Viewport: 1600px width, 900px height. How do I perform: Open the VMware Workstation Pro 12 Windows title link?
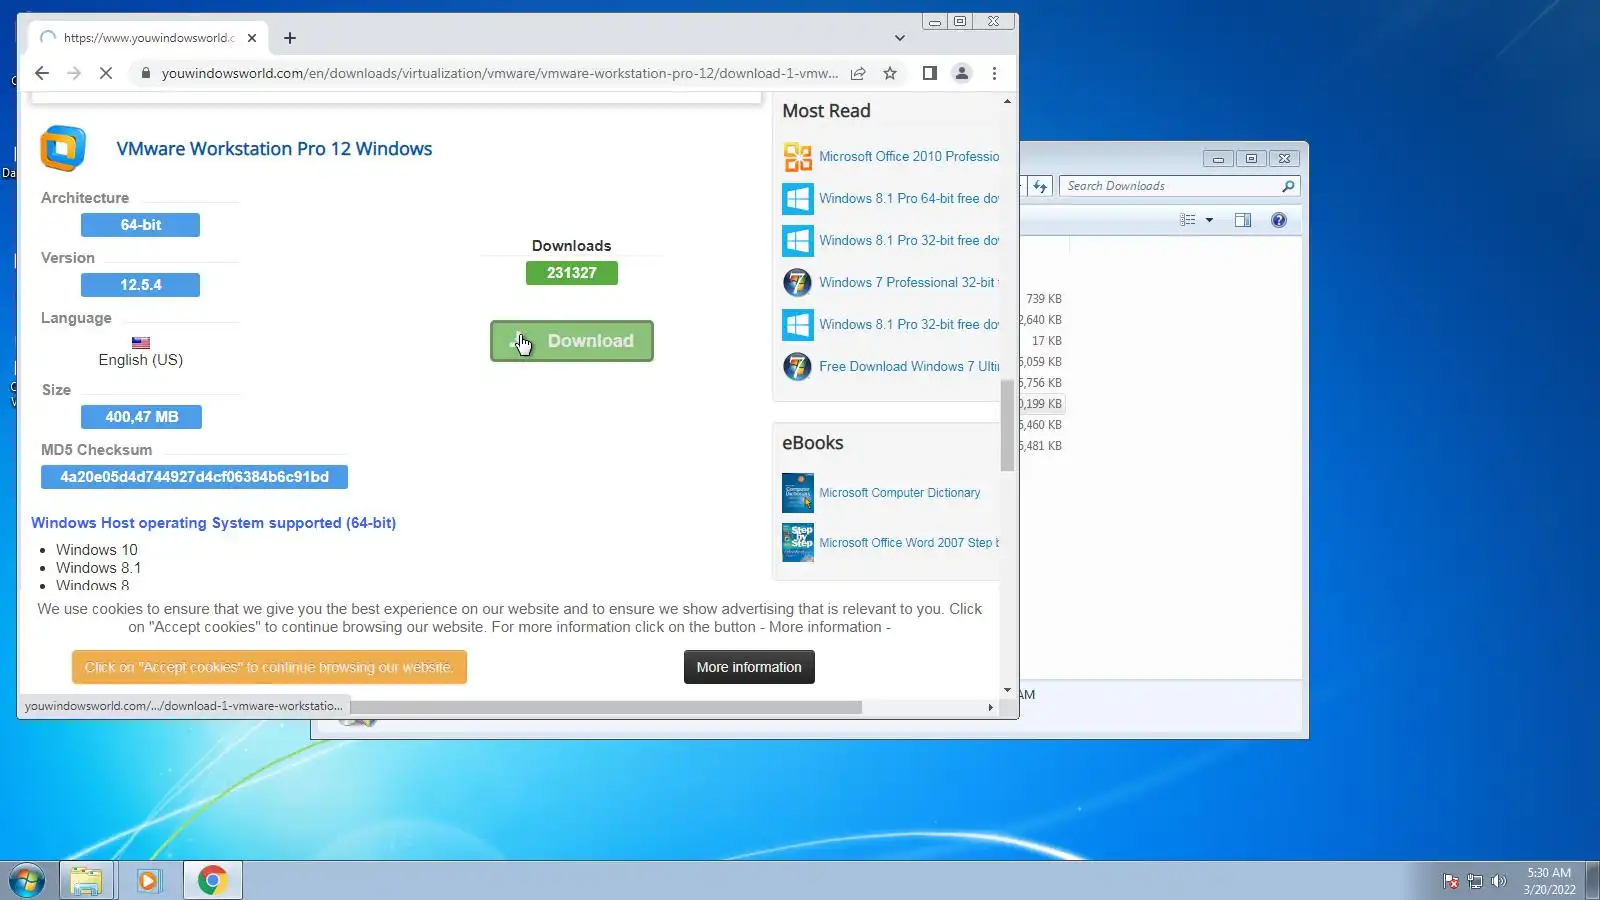click(274, 149)
